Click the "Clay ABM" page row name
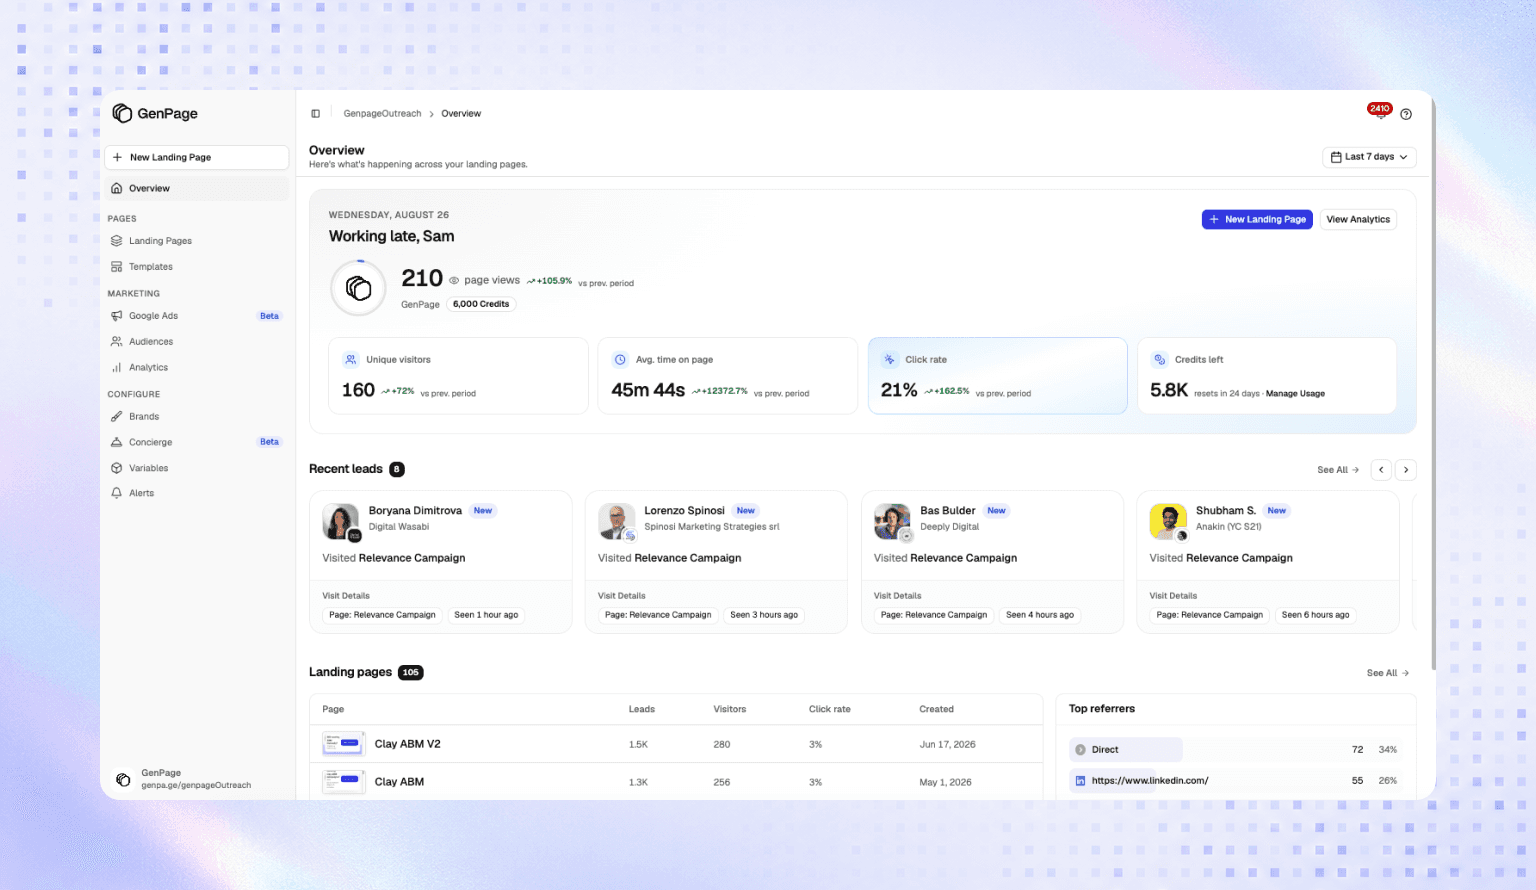This screenshot has height=890, width=1536. point(399,782)
